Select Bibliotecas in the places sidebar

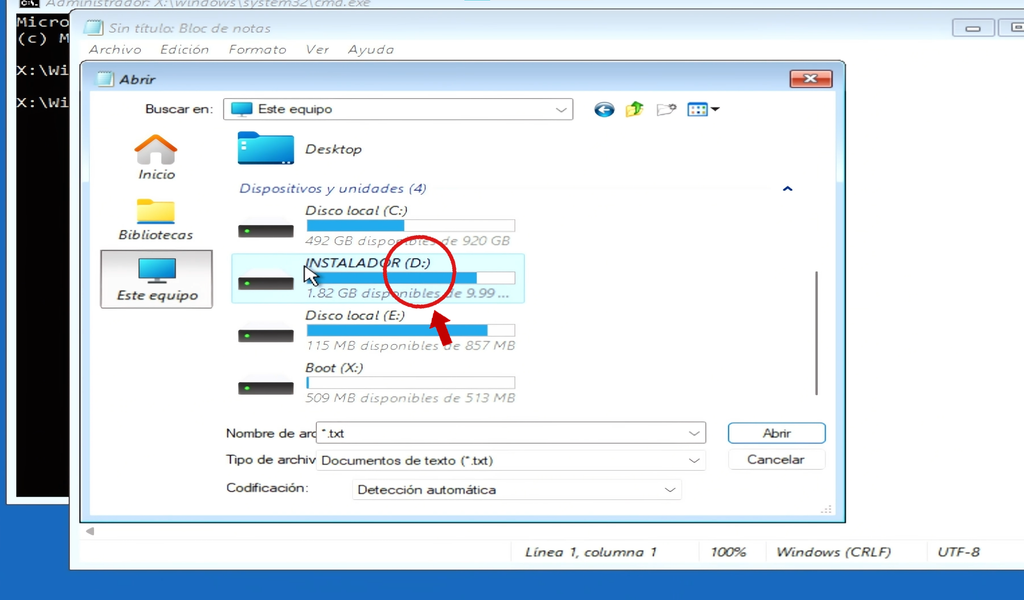pos(155,220)
